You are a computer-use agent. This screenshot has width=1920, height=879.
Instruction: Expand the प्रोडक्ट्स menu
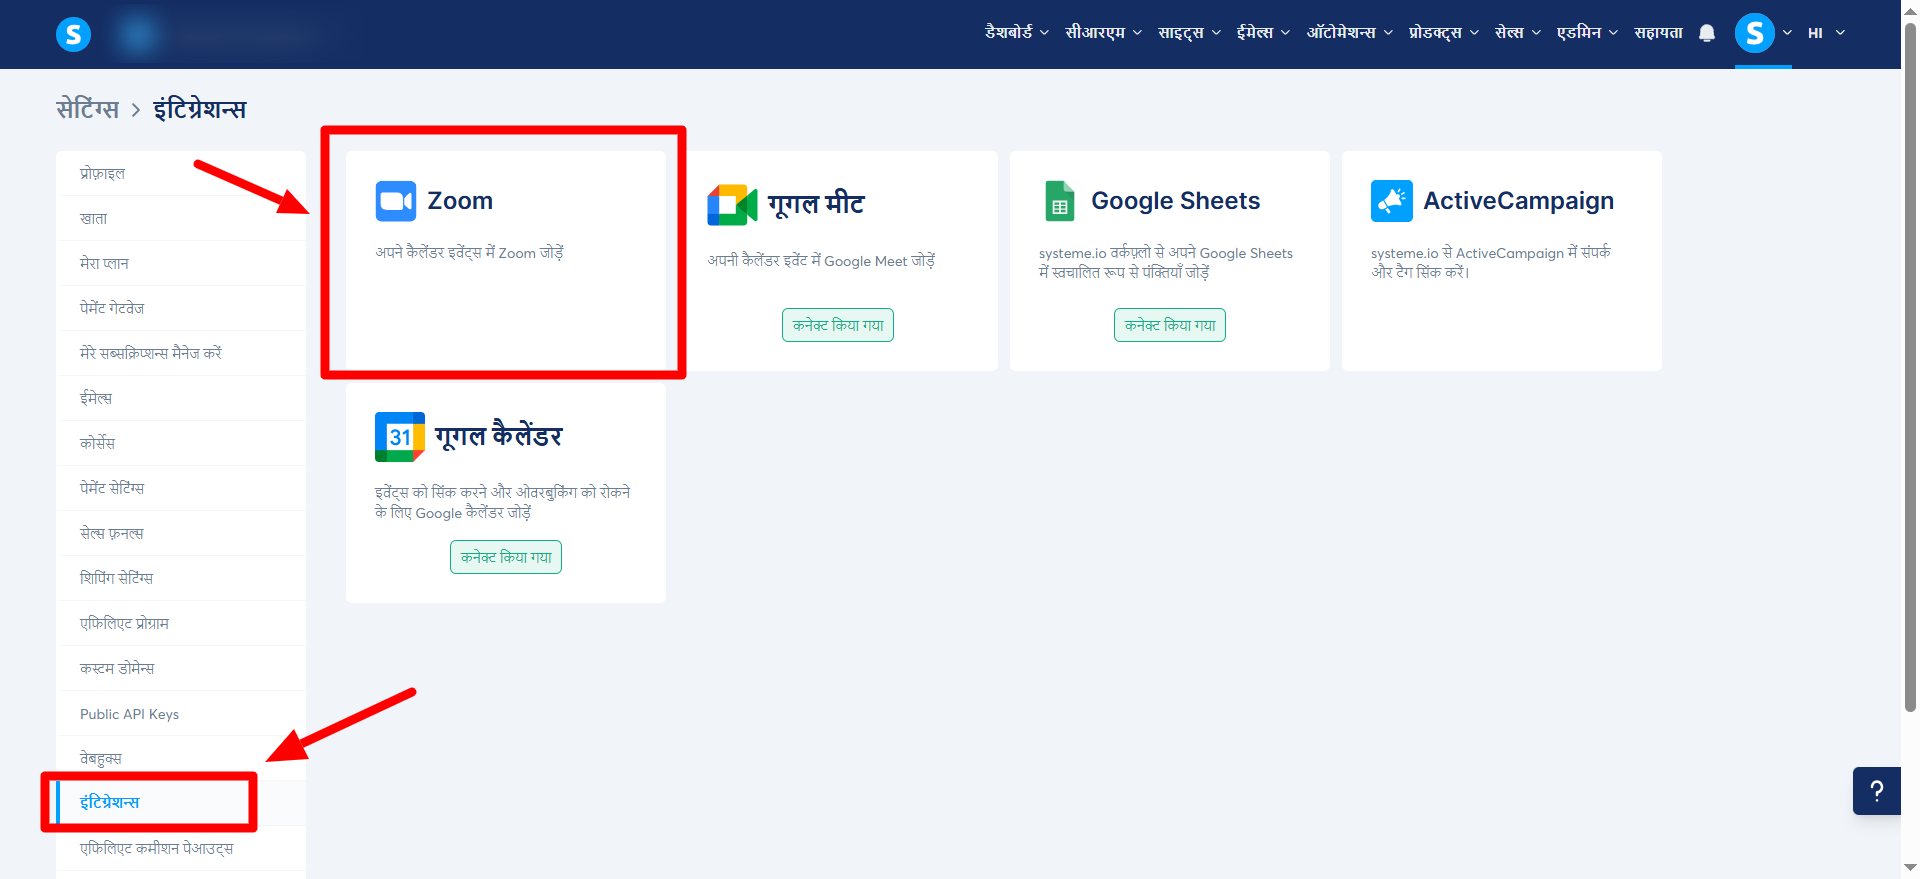pos(1444,33)
